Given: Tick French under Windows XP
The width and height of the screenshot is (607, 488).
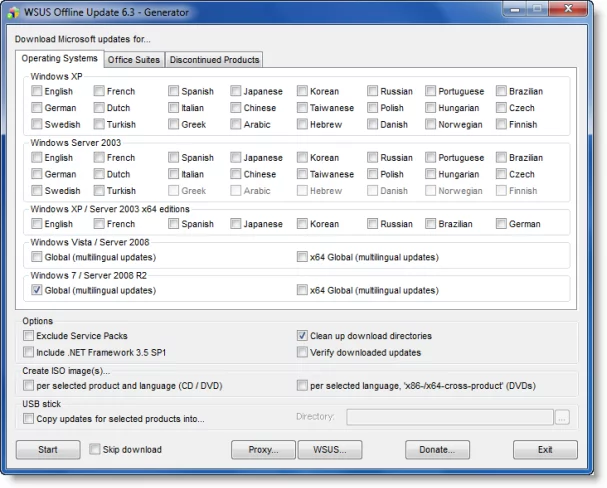Looking at the screenshot, I should [99, 91].
